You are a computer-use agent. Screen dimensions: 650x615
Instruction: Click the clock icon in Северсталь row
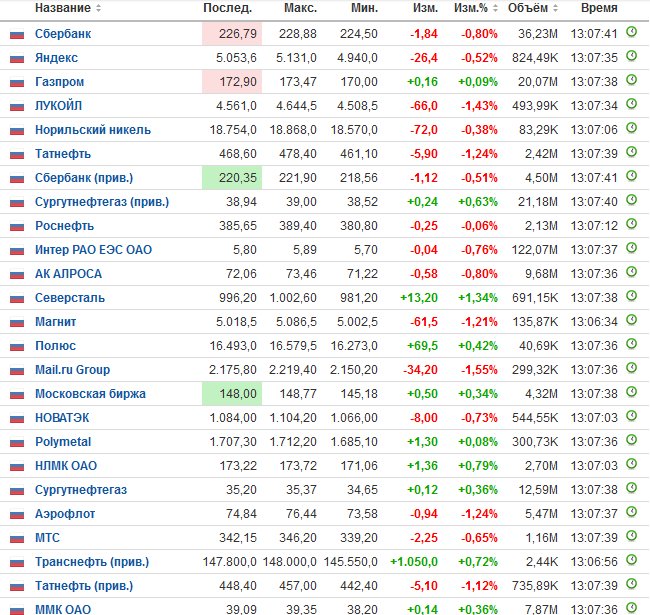(631, 296)
